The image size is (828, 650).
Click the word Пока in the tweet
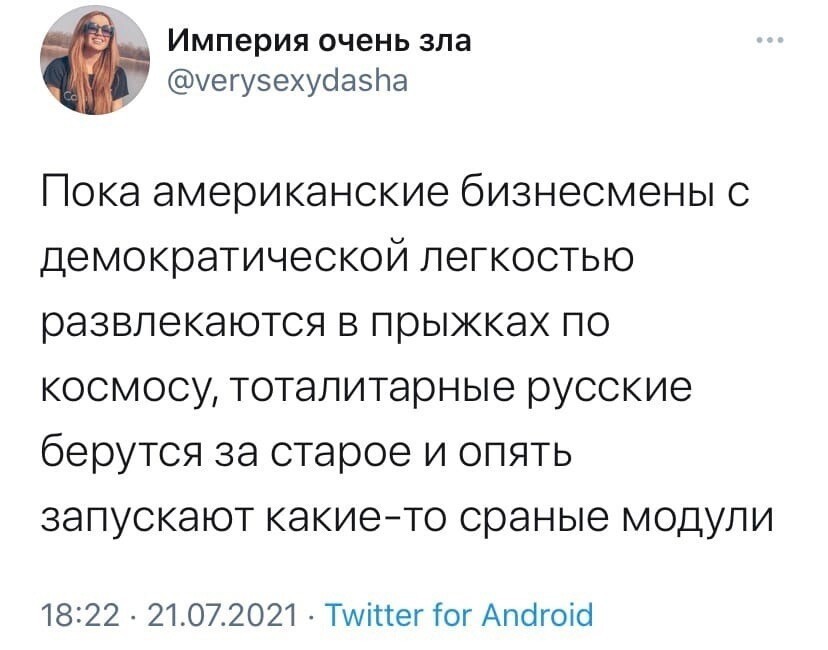(90, 192)
